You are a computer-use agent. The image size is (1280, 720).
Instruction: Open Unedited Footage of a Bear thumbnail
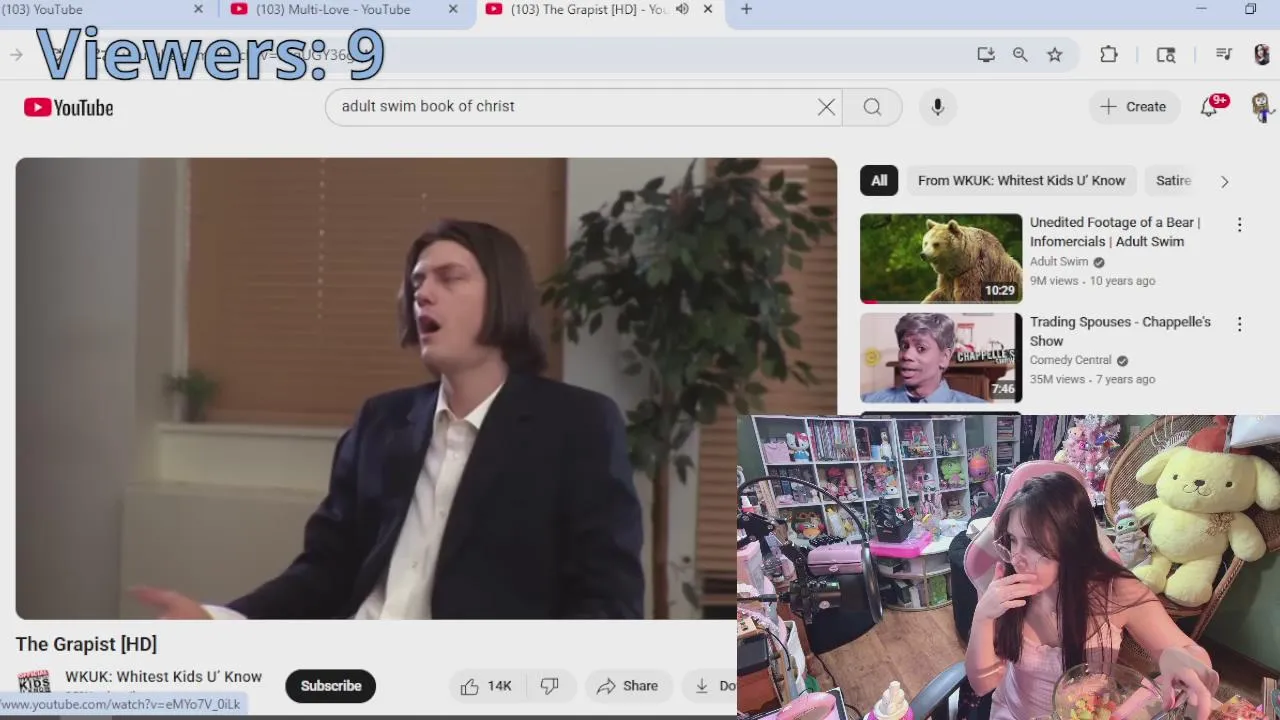pyautogui.click(x=941, y=258)
